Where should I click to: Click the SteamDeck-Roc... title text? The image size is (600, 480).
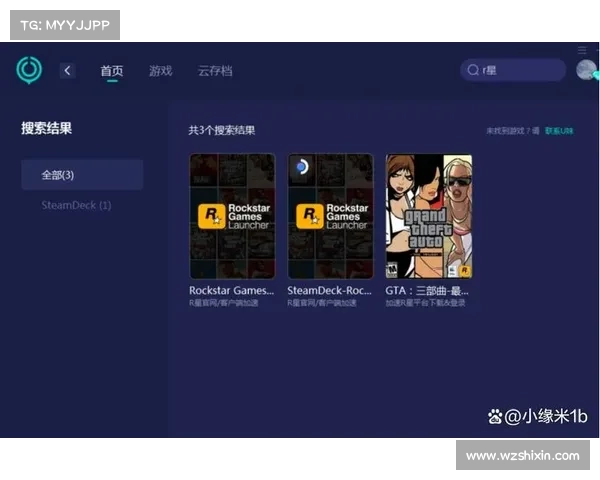click(329, 291)
